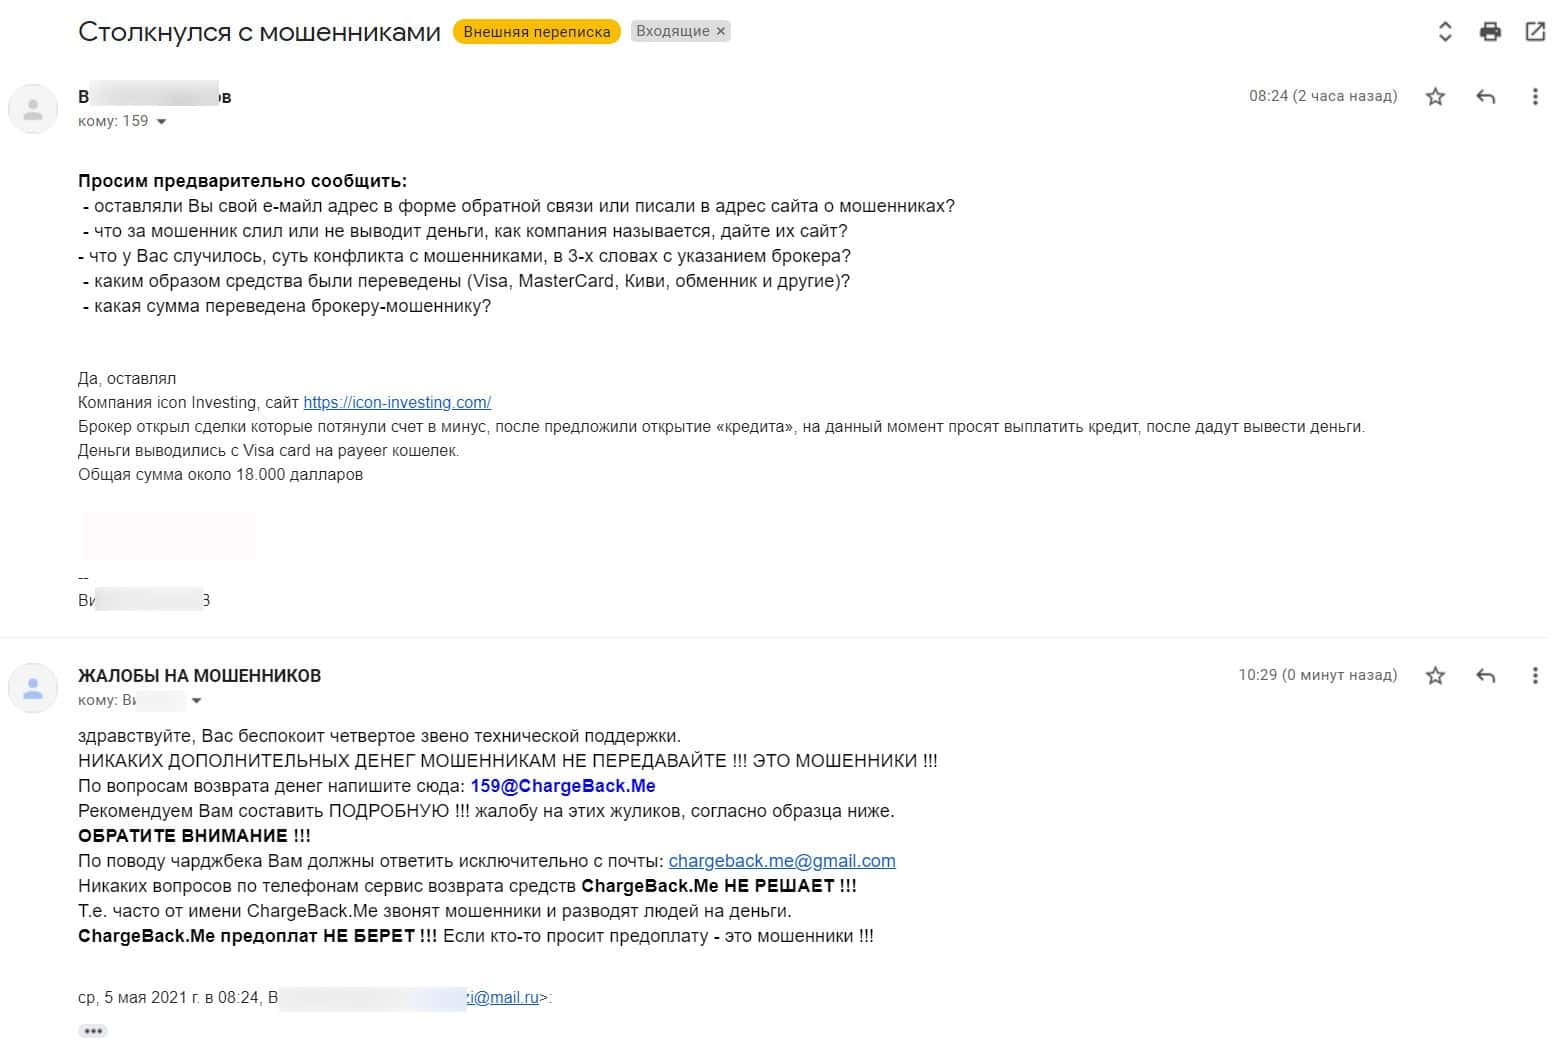Viewport: 1566px width, 1043px height.
Task: Click the Внешняя переписка label
Action: tap(537, 32)
